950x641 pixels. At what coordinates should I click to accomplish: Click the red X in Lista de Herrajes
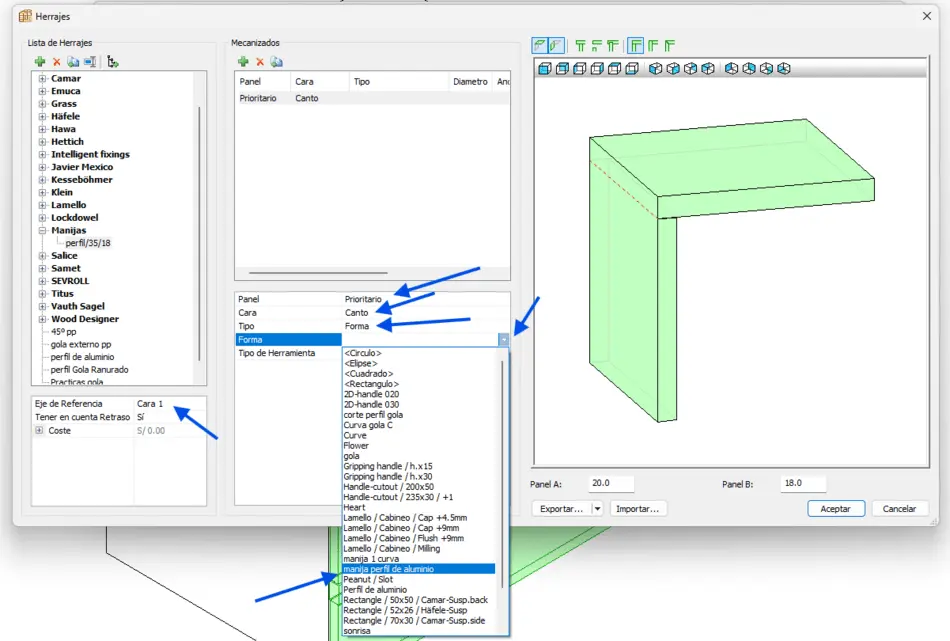pyautogui.click(x=57, y=62)
